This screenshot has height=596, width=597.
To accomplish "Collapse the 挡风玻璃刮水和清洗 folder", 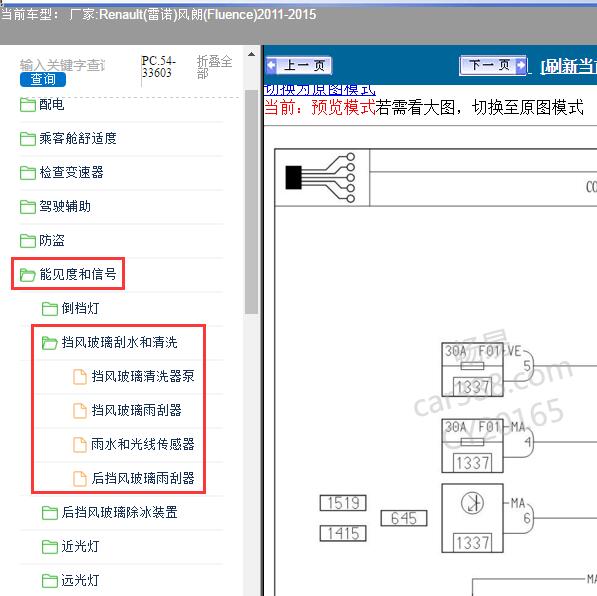I will [120, 342].
